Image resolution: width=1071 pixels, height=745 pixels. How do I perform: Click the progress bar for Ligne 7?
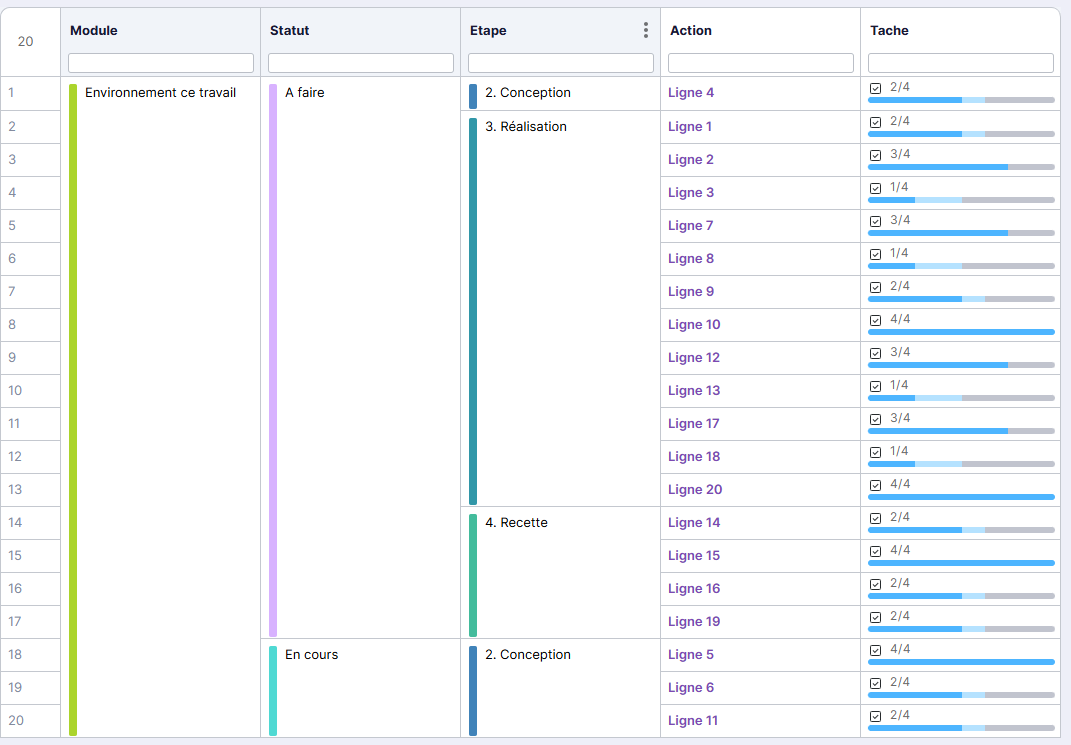click(960, 233)
